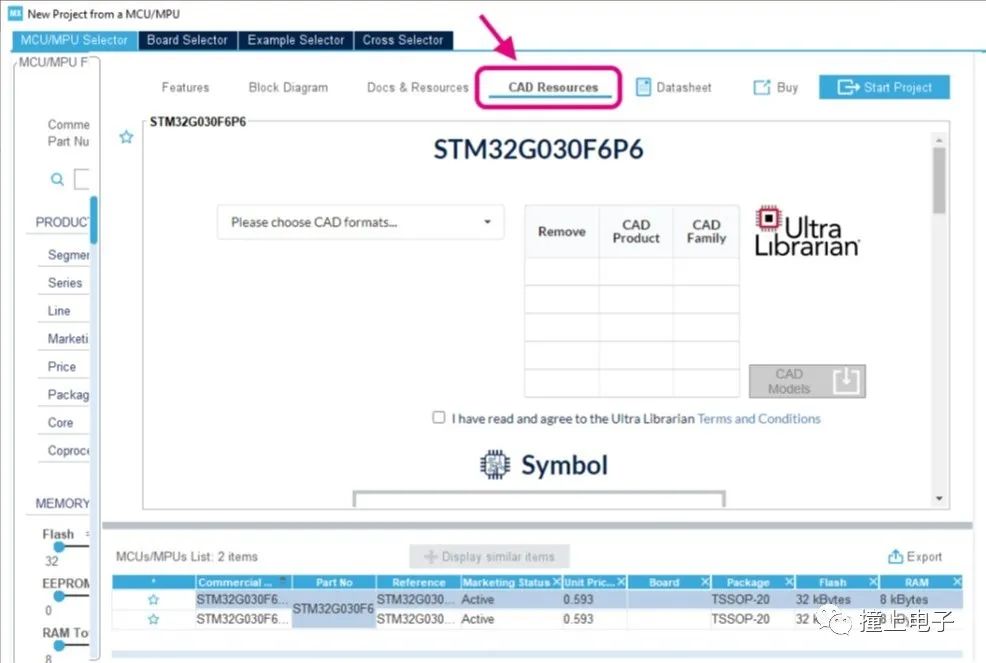The width and height of the screenshot is (986, 663).
Task: Click the STM32G030F6 Part No cell
Action: (x=333, y=608)
